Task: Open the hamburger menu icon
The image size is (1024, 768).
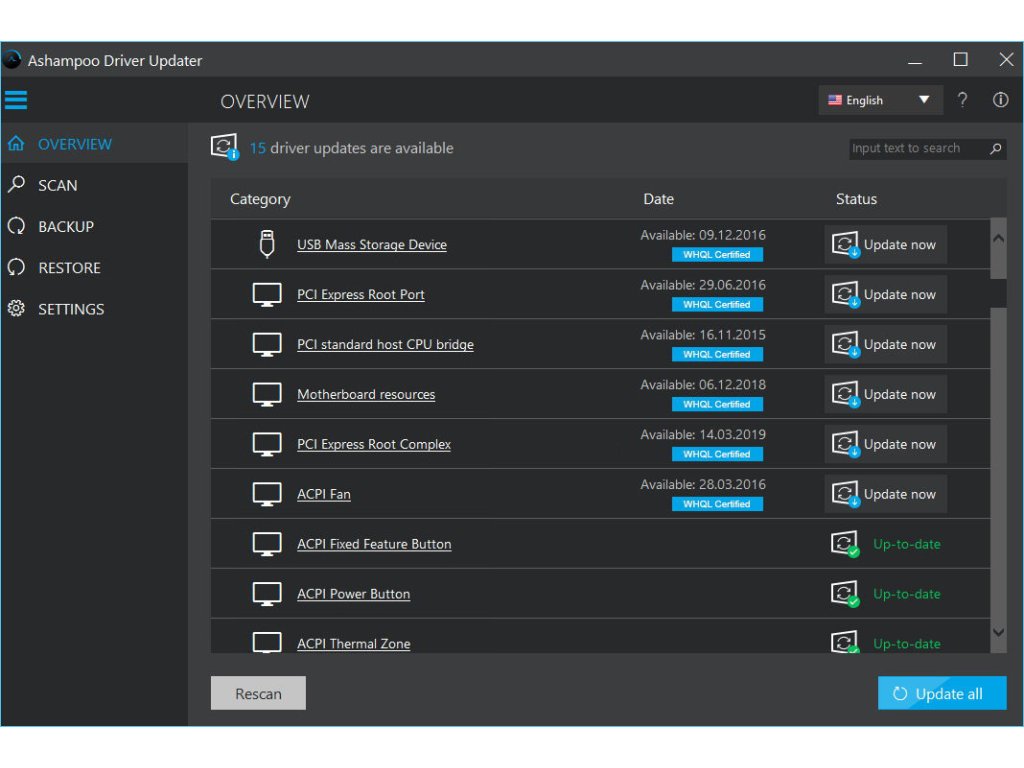Action: click(16, 100)
